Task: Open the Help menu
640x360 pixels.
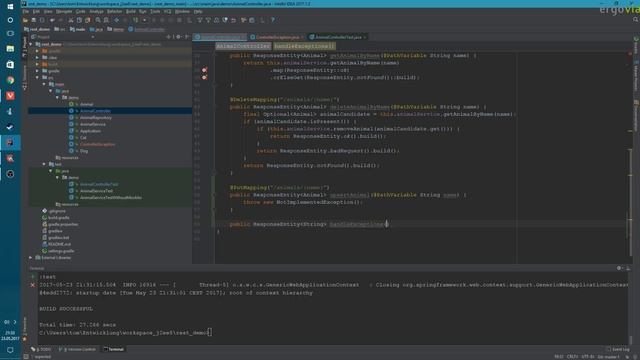Action: [x=198, y=11]
